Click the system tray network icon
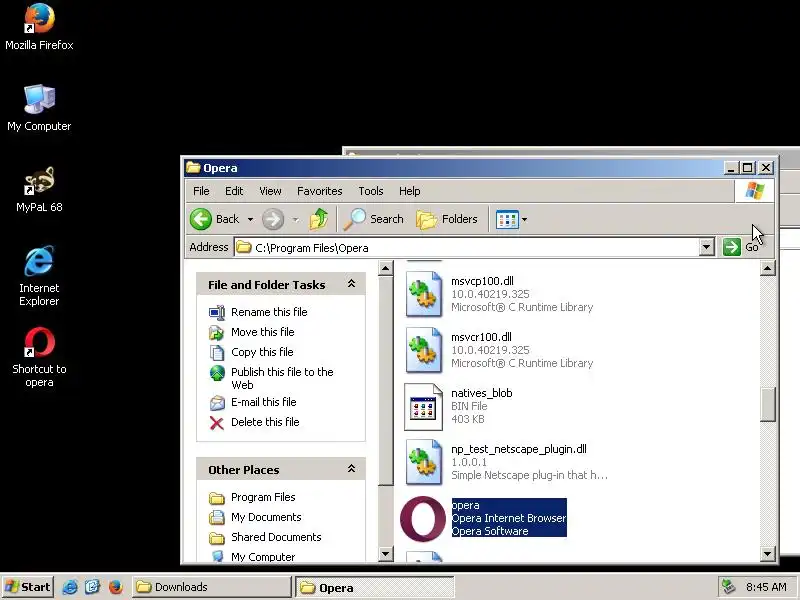 pyautogui.click(x=729, y=587)
